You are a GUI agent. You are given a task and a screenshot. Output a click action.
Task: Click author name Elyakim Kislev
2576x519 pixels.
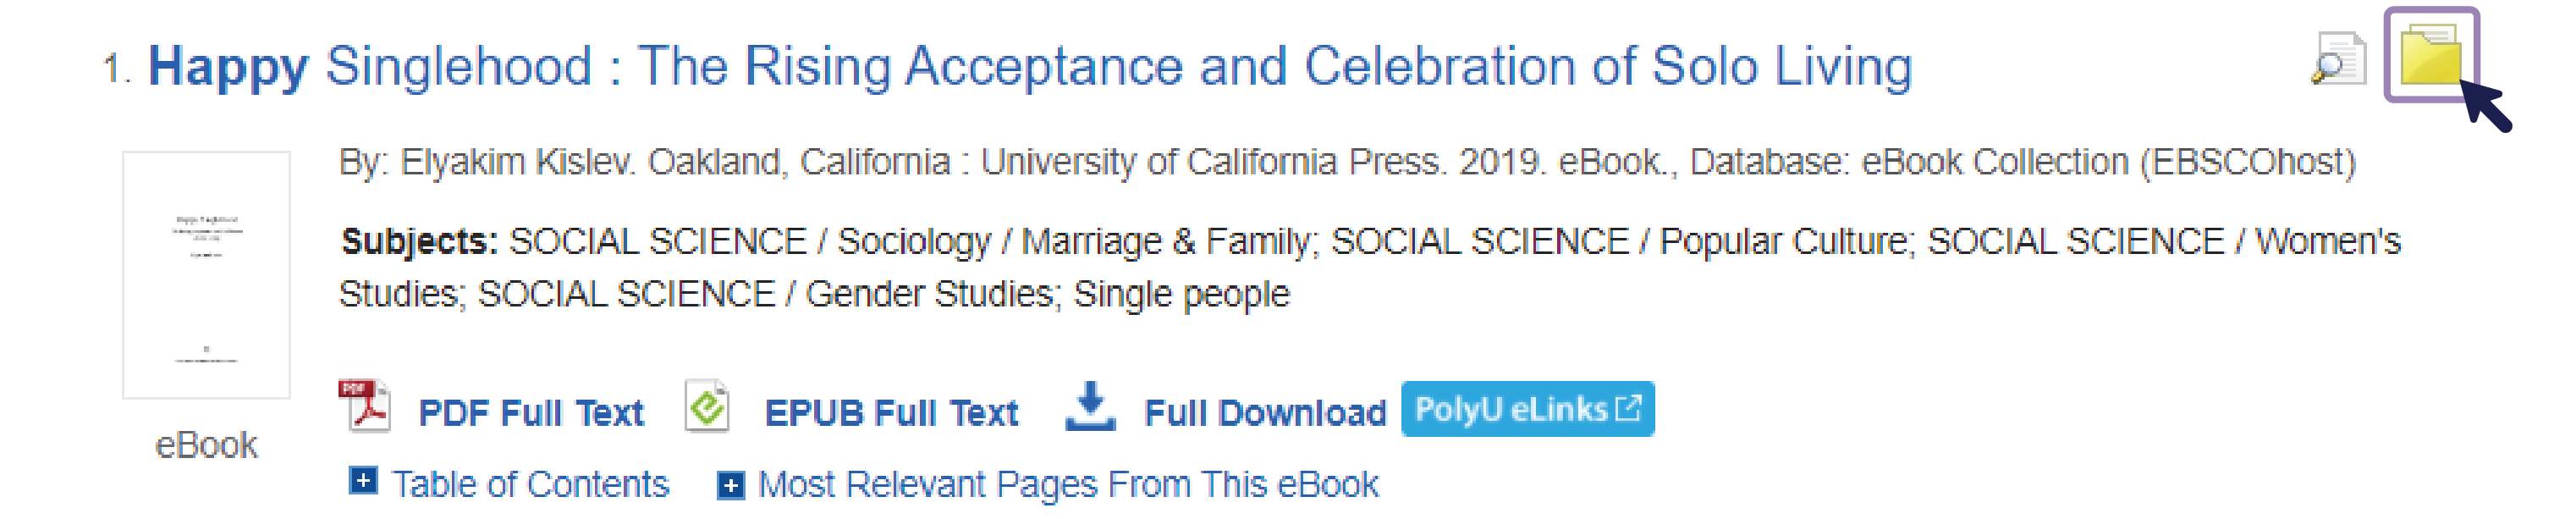click(x=516, y=161)
